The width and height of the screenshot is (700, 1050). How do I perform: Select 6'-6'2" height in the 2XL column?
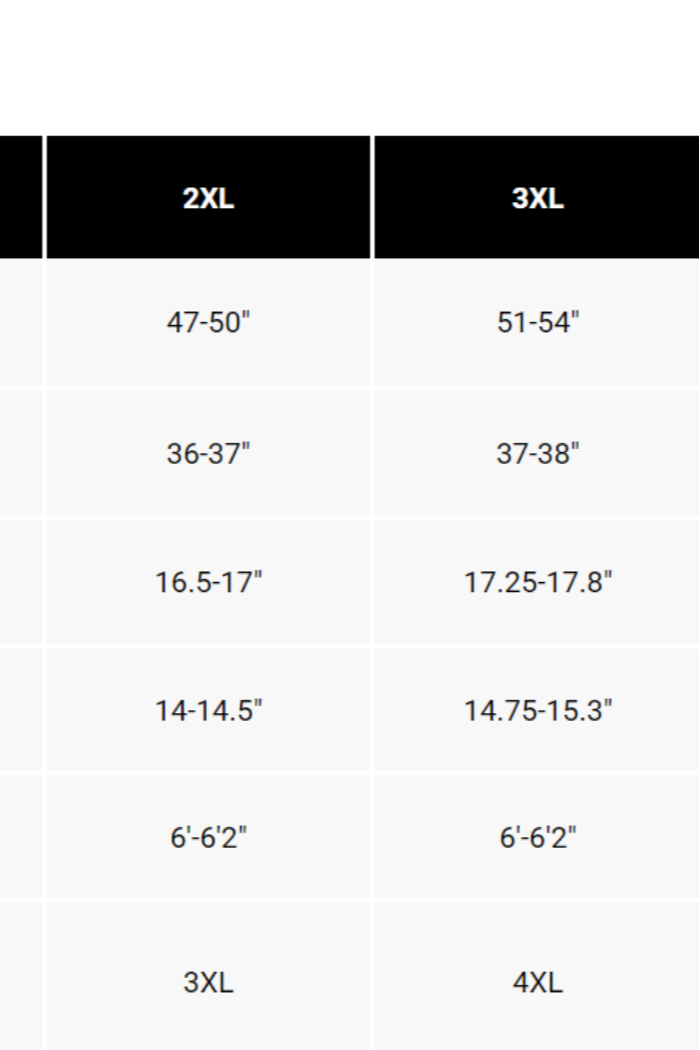point(208,837)
